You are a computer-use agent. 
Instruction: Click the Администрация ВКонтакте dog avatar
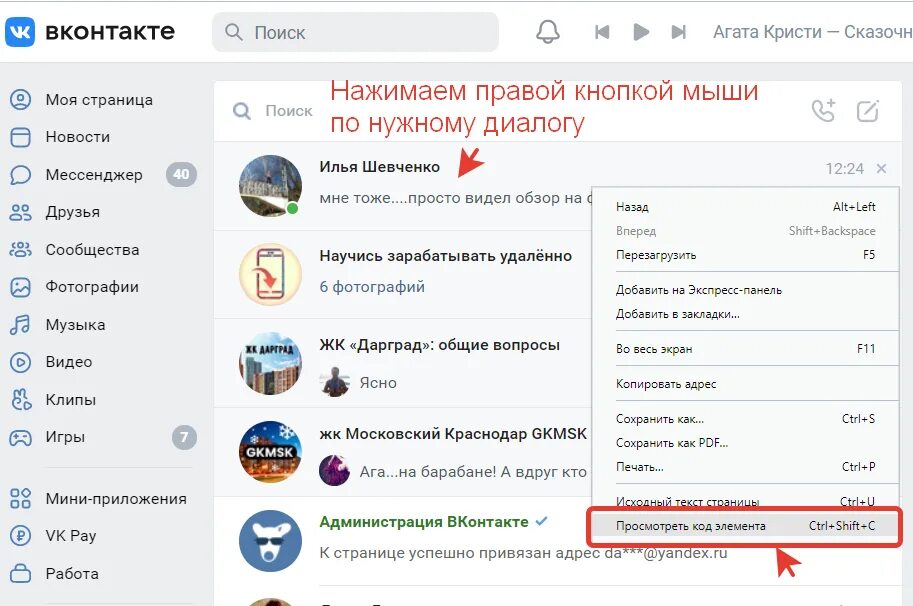click(270, 541)
